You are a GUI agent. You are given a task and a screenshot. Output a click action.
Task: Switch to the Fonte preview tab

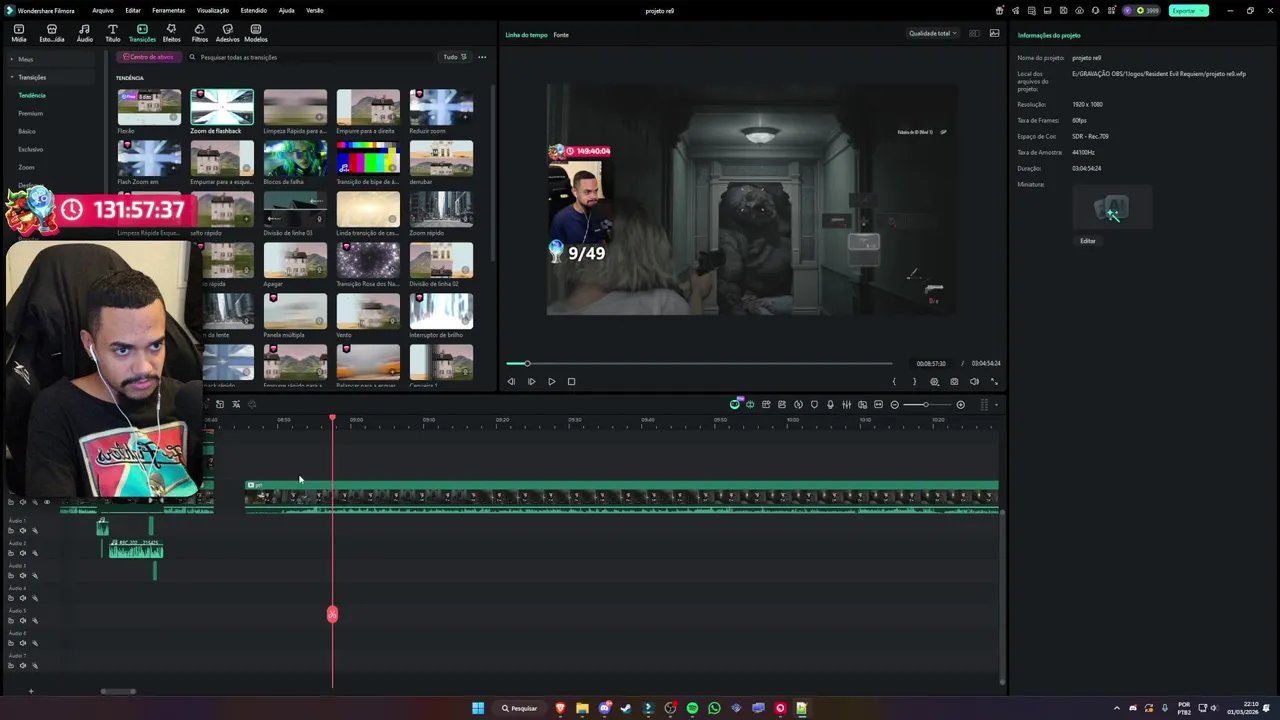(x=561, y=35)
